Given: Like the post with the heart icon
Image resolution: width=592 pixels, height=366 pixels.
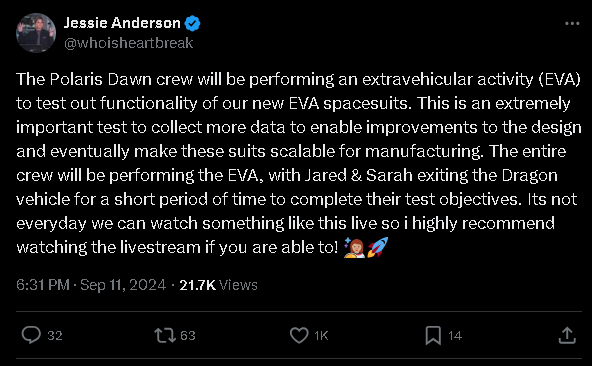Looking at the screenshot, I should (x=299, y=335).
